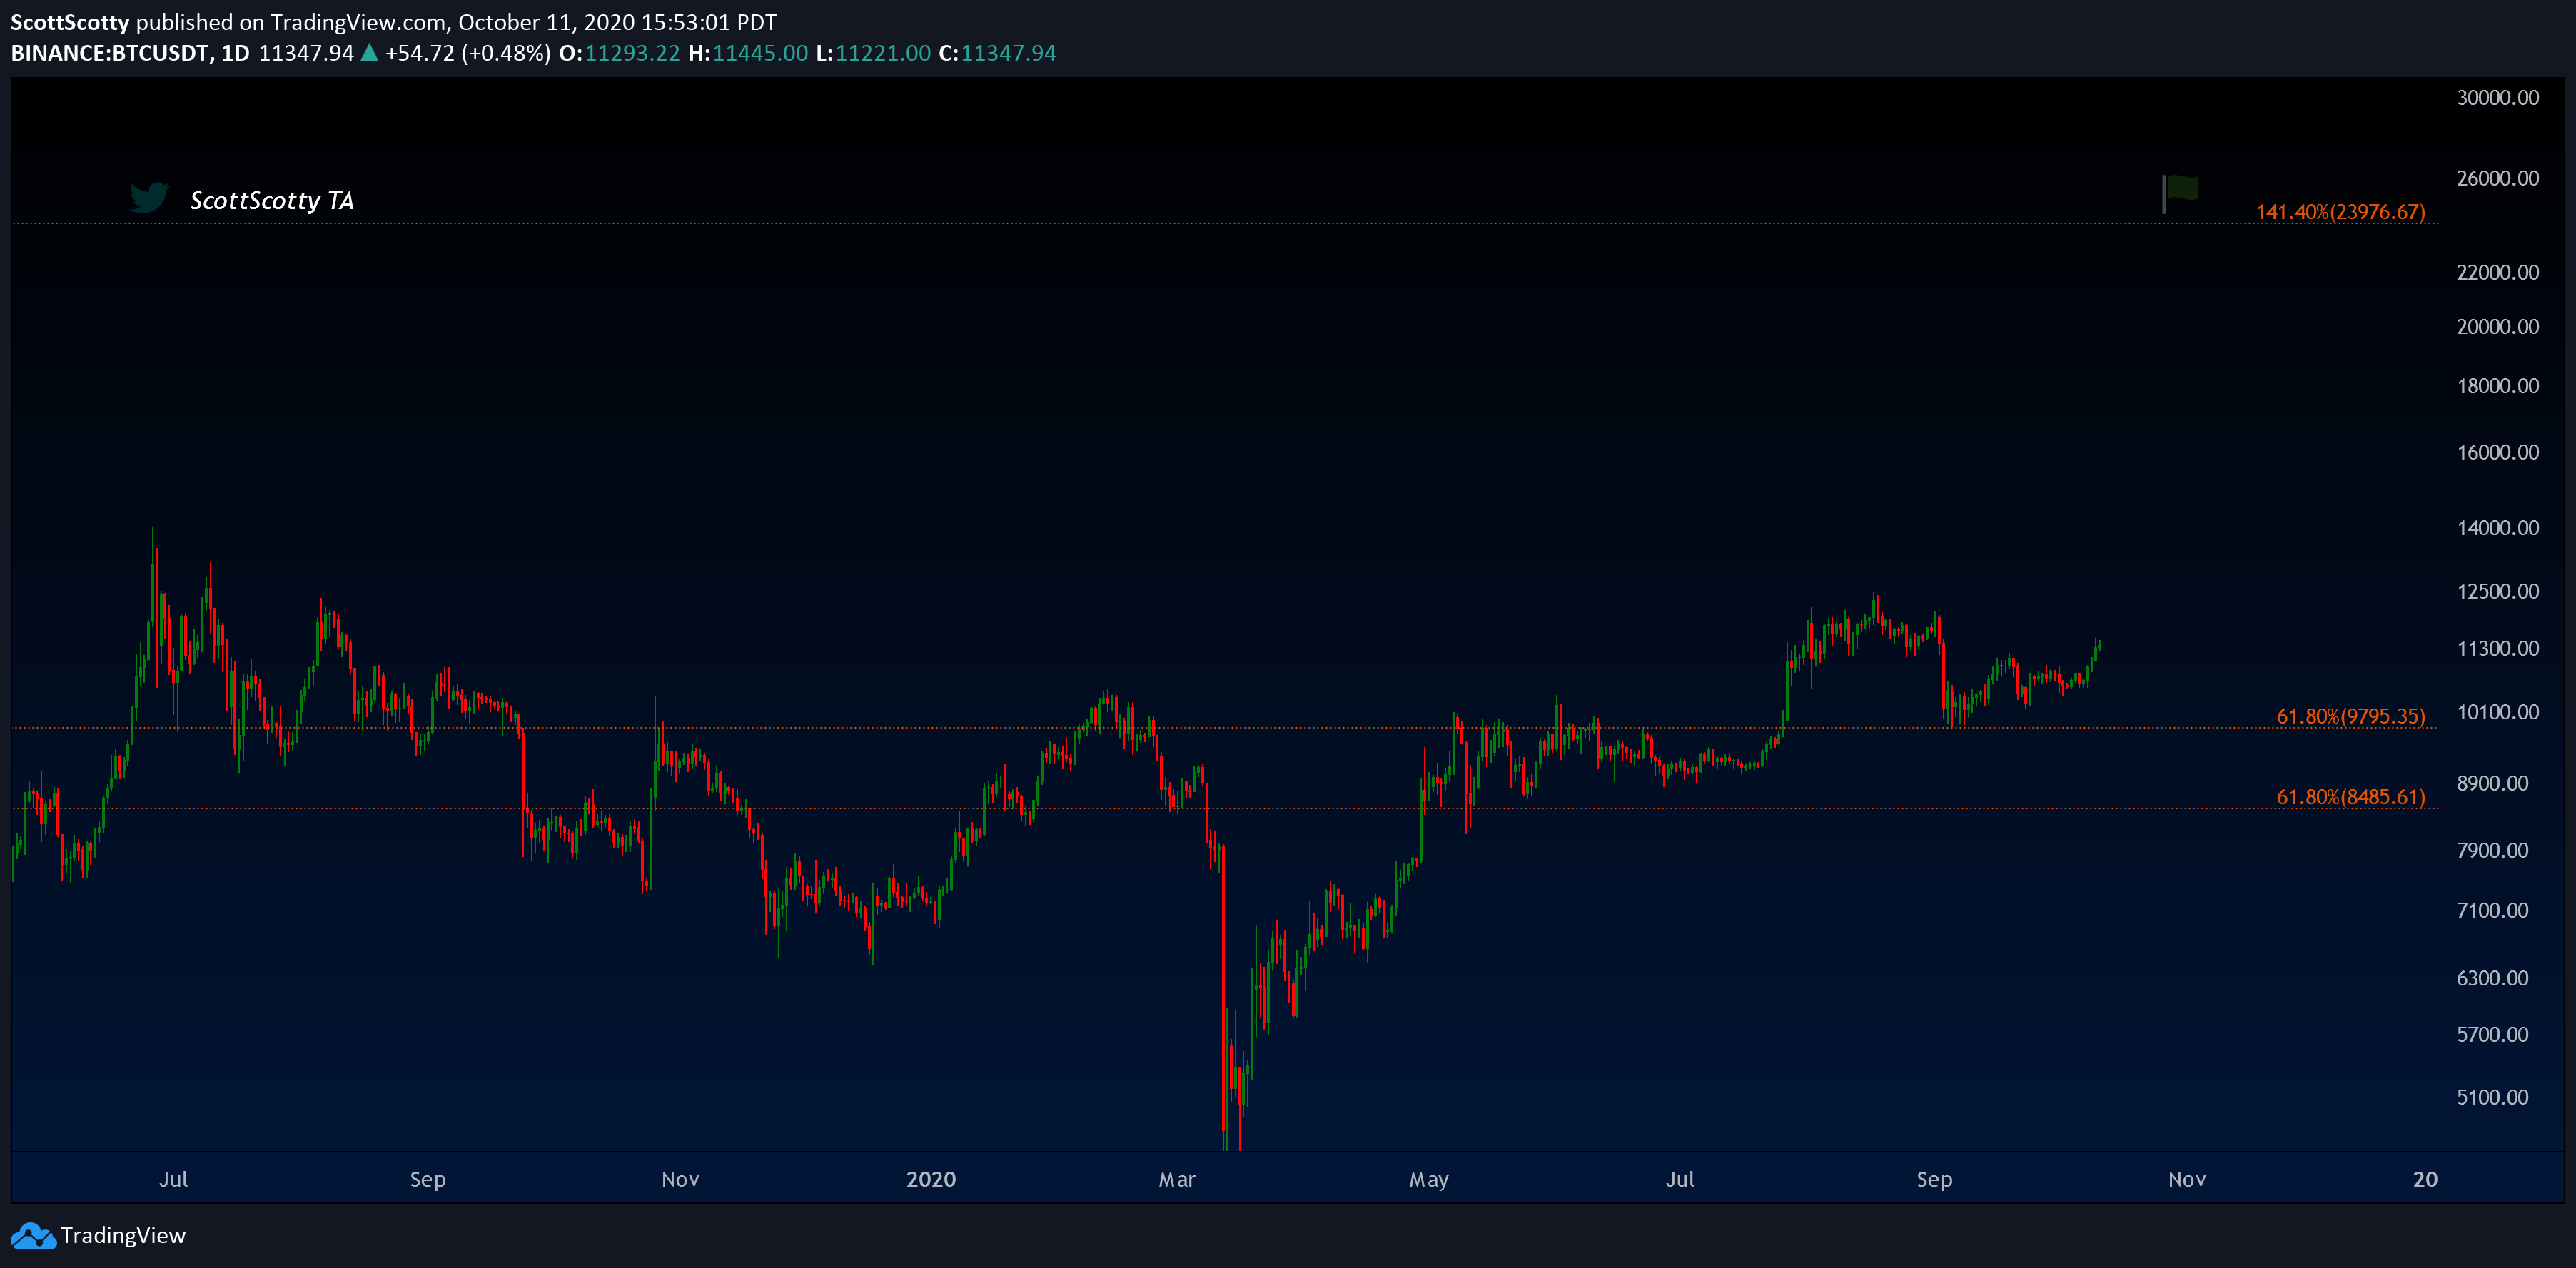Click the 7900.00 price axis label

click(2492, 850)
